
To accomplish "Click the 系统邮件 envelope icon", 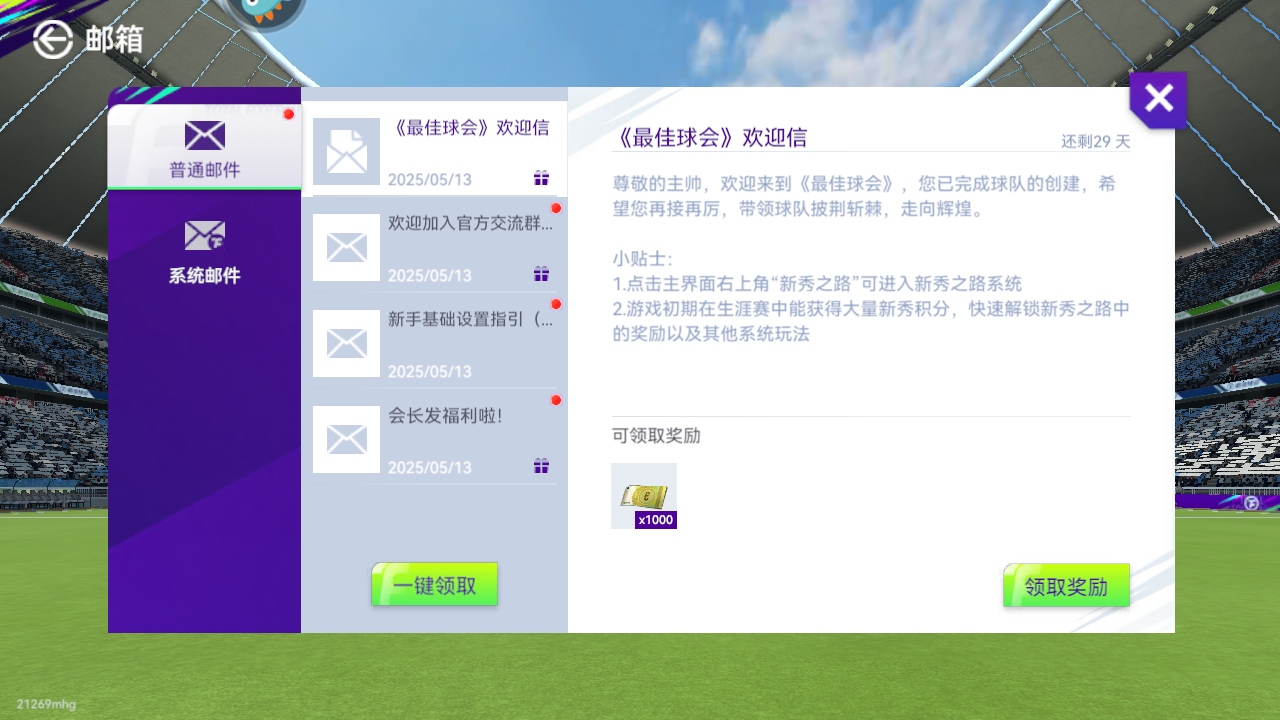I will [205, 236].
